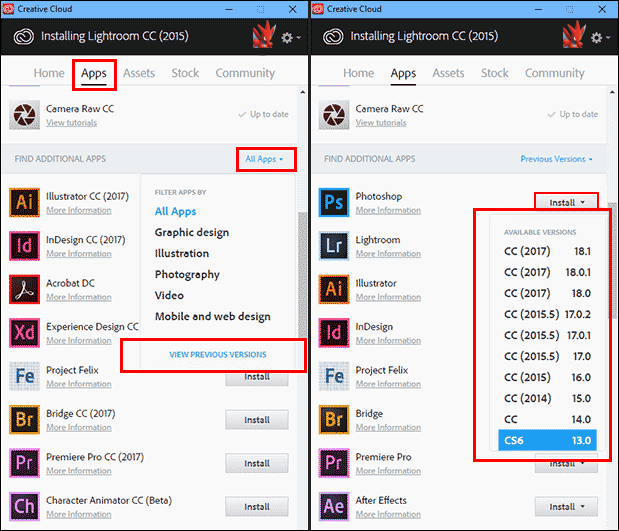Select Photoshop CC (2015.5) 17.0.2 version

[x=547, y=314]
